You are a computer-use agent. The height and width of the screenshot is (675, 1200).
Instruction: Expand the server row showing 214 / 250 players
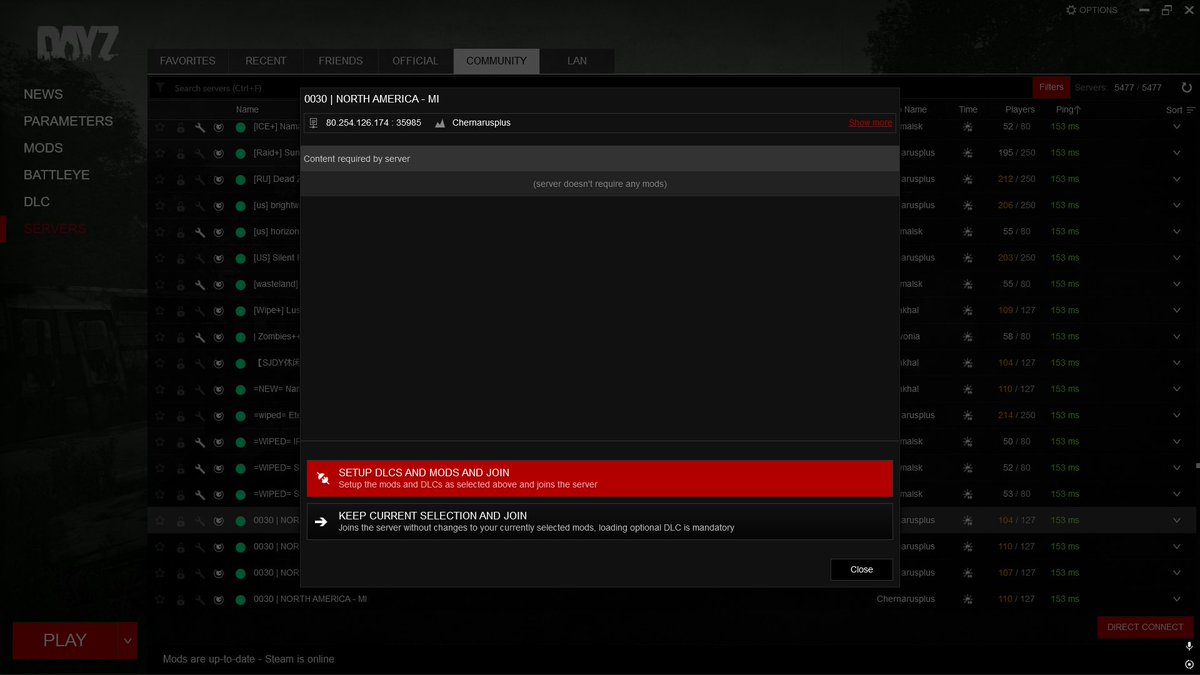[1177, 415]
